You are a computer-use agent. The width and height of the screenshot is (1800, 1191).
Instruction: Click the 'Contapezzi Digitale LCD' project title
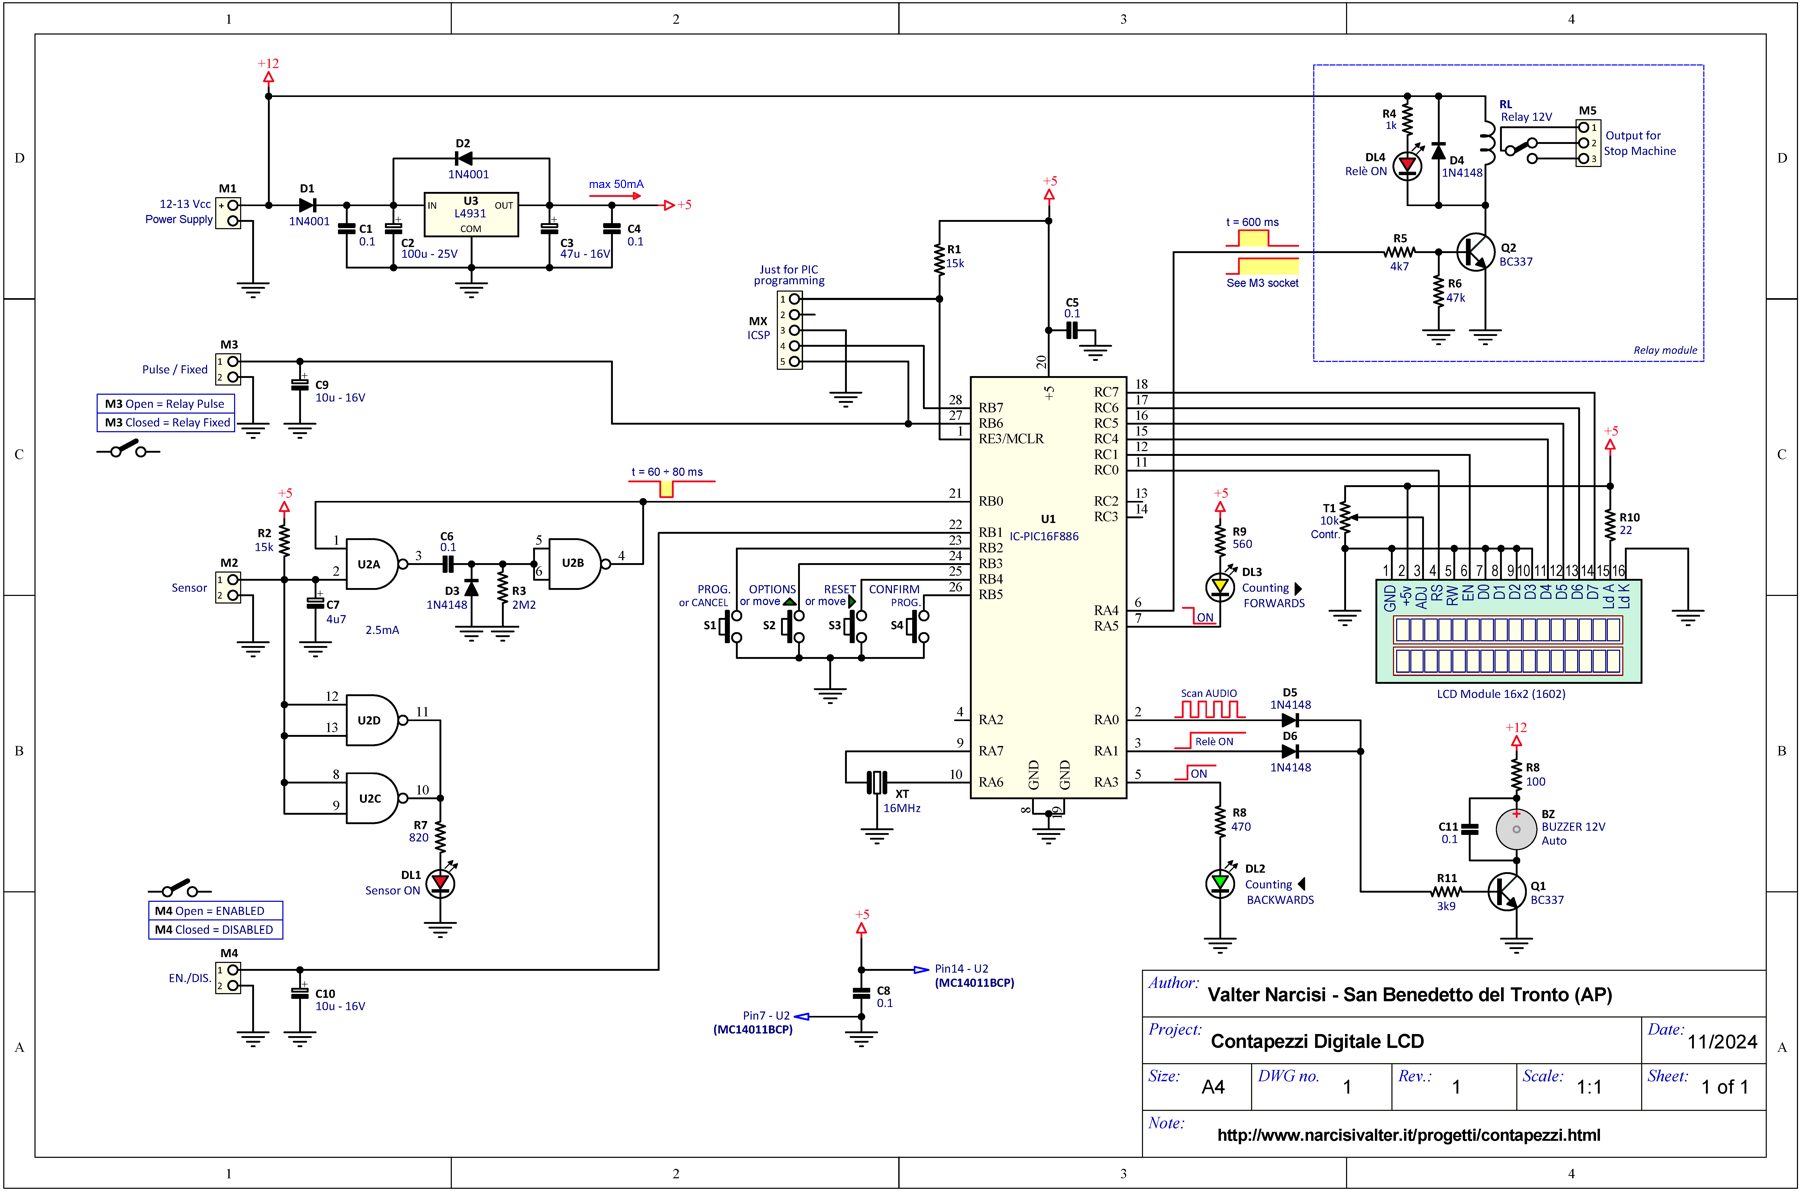(x=1317, y=1041)
